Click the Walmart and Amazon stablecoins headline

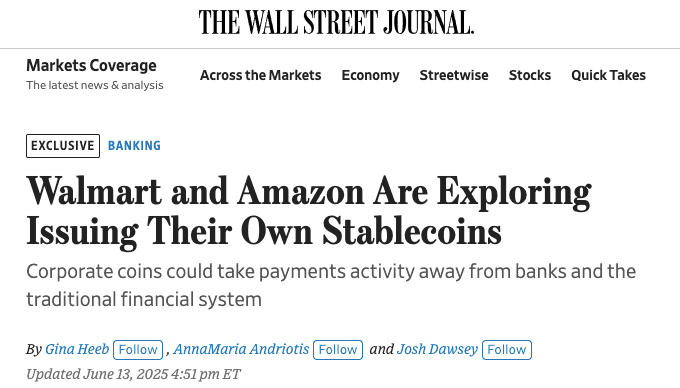point(308,212)
